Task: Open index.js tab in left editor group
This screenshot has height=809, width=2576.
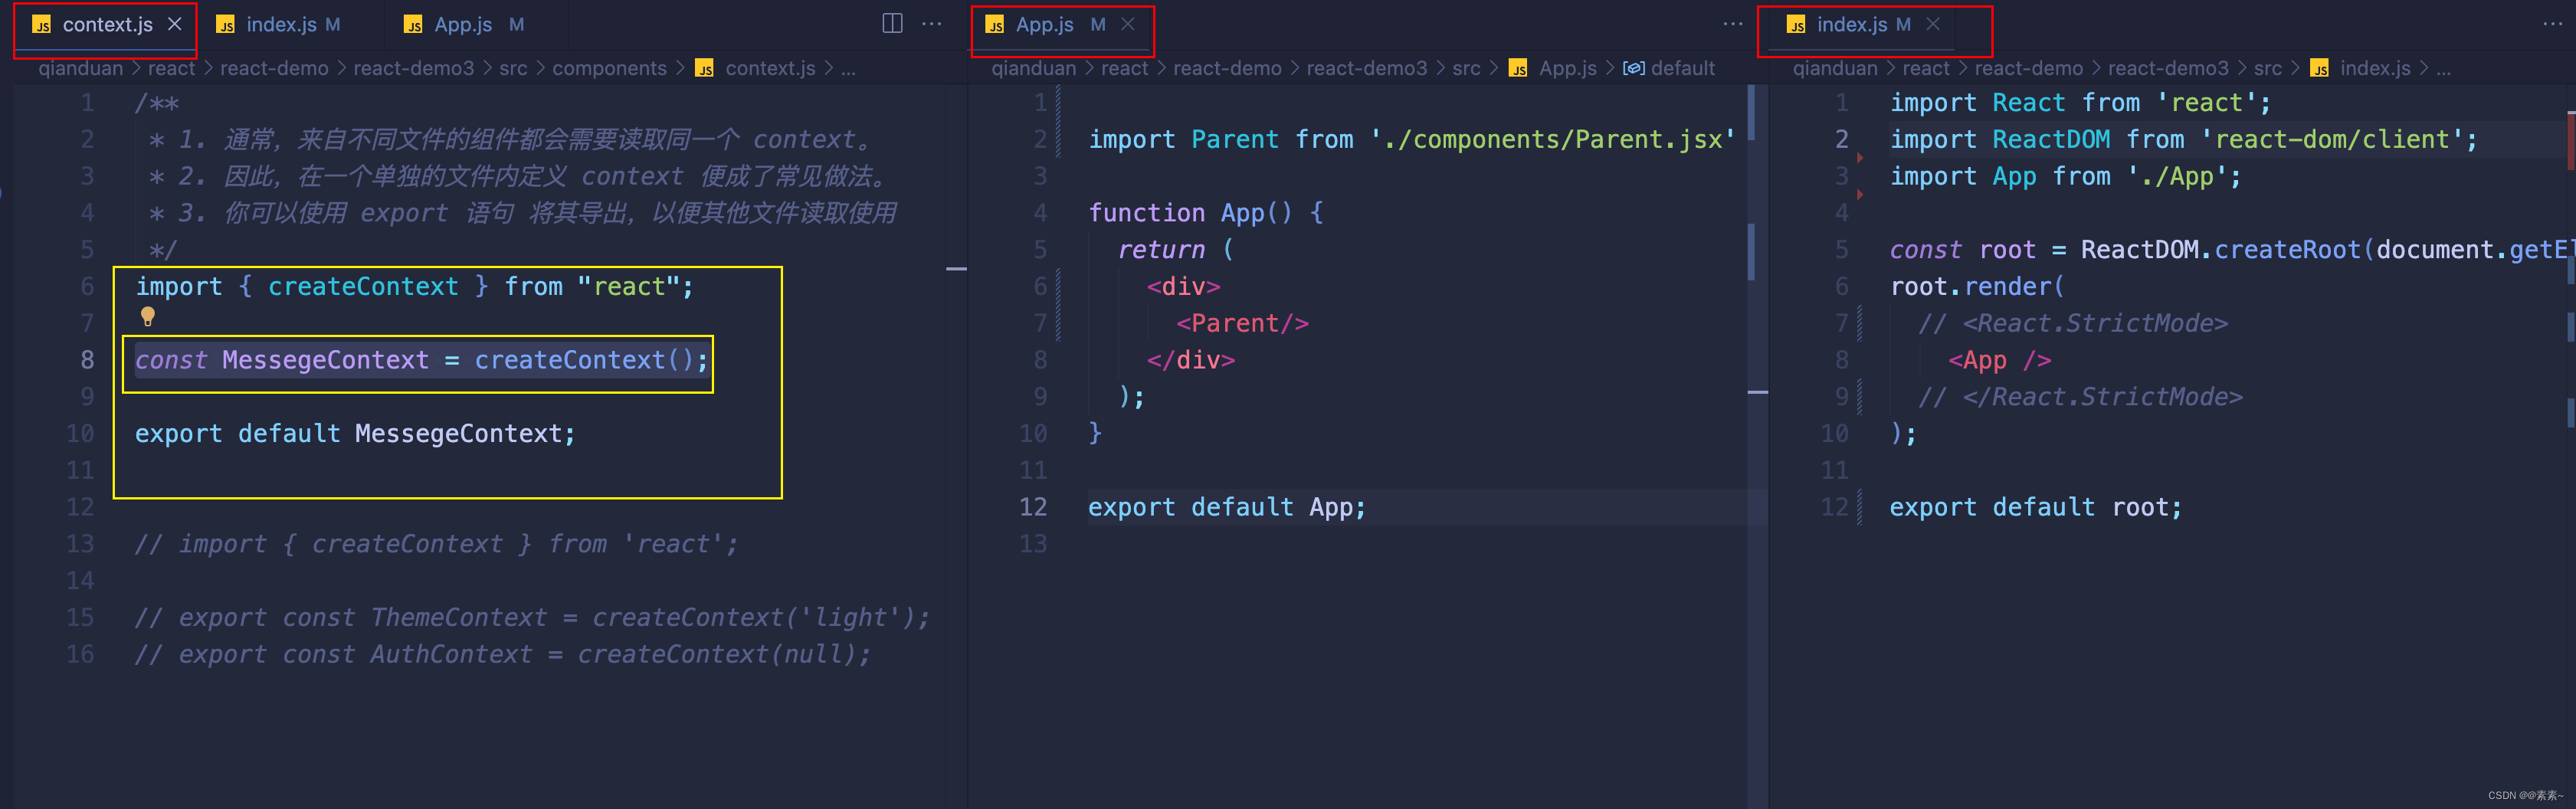Action: pyautogui.click(x=280, y=25)
